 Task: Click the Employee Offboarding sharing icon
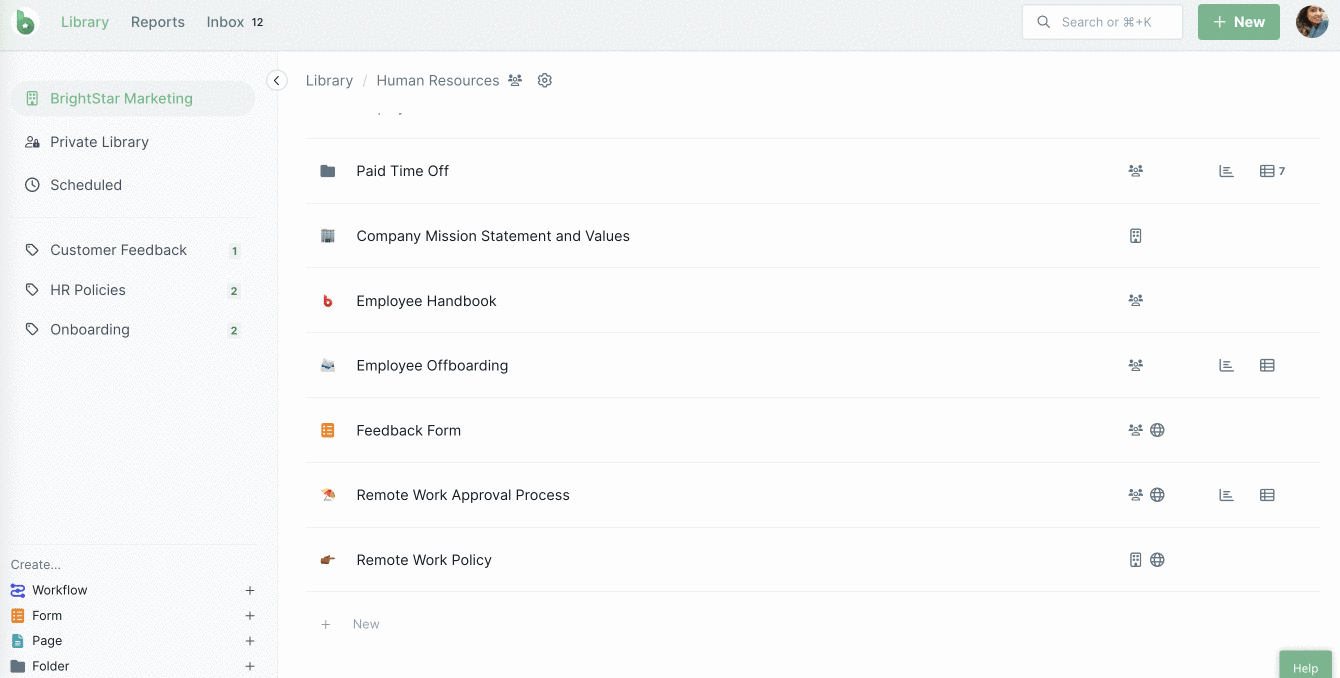[x=1136, y=365]
